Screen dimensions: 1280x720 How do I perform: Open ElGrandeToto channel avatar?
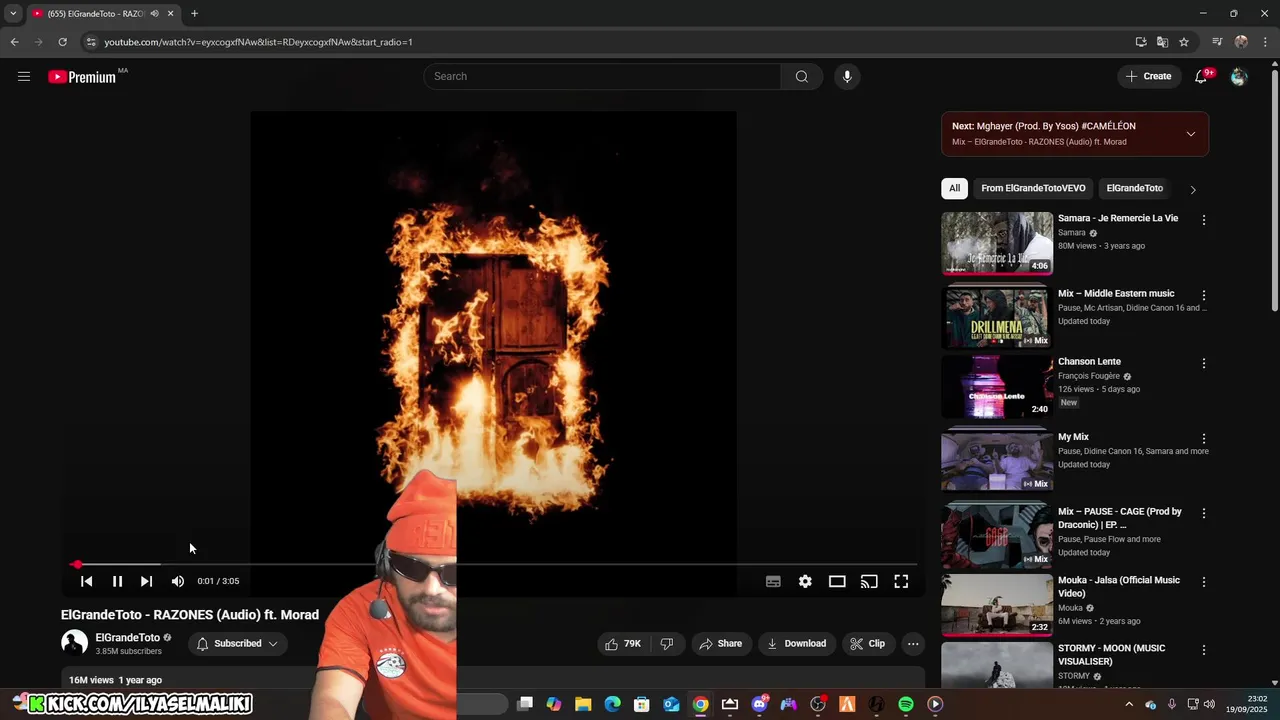(74, 643)
